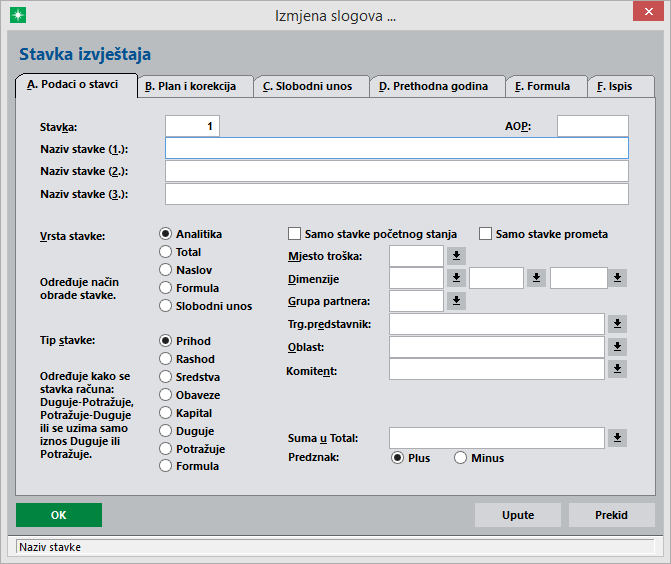Choose Duguje as Tip stavke
The width and height of the screenshot is (671, 564).
187,430
